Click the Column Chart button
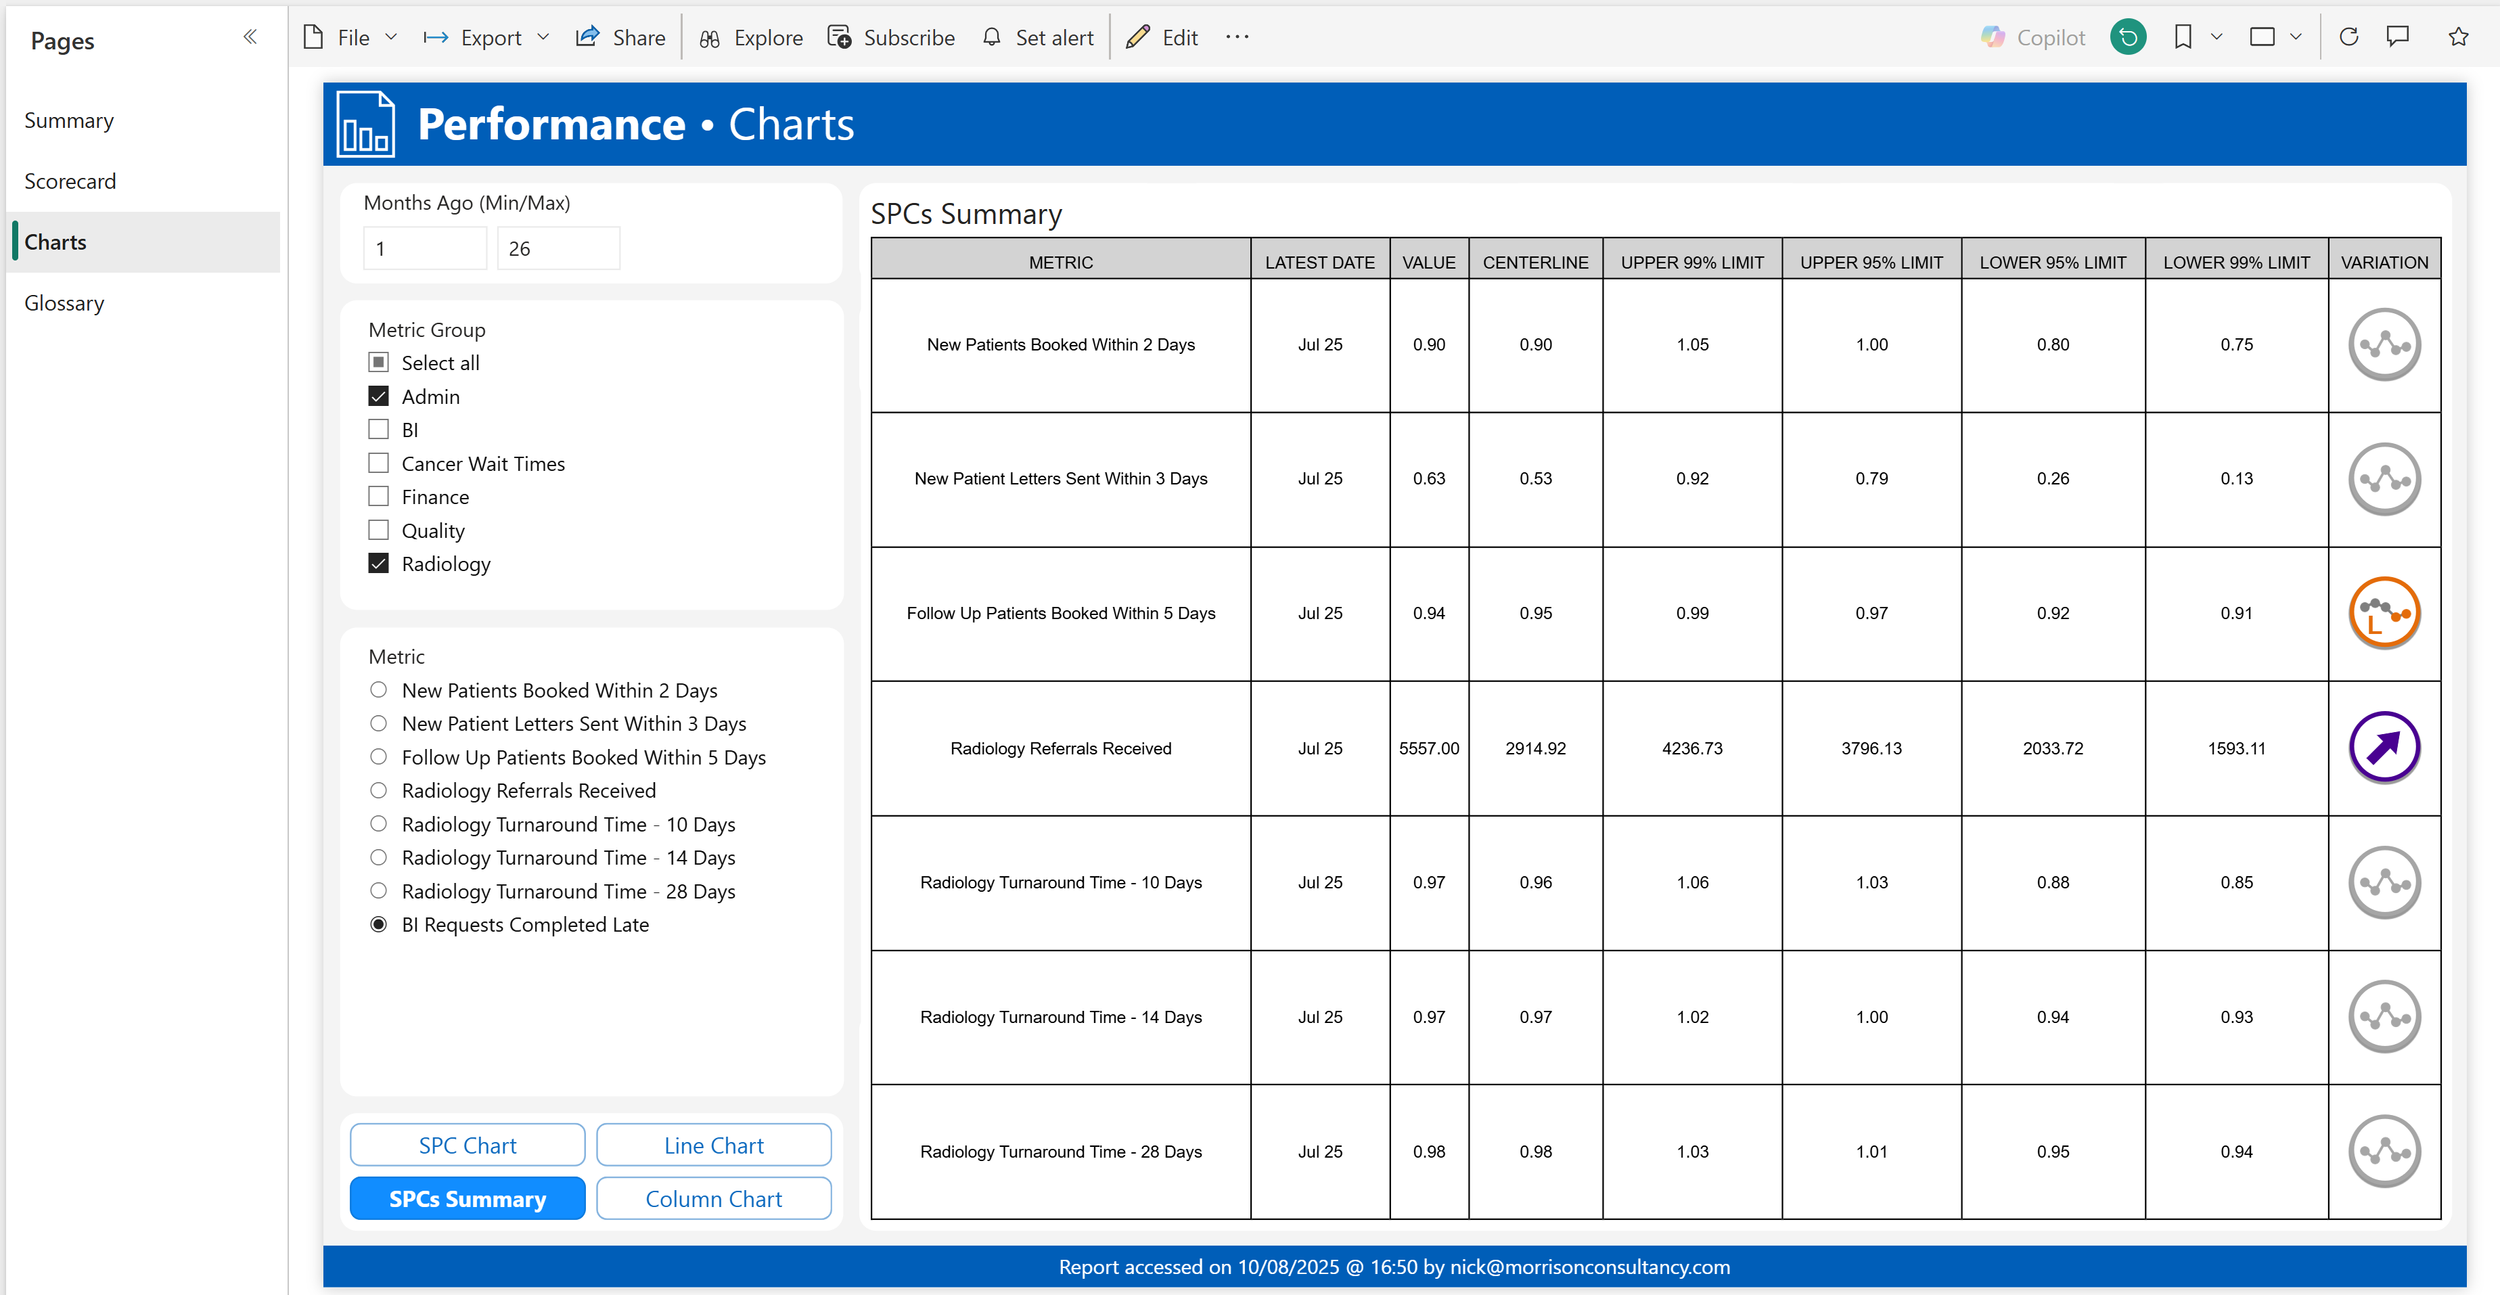 (x=713, y=1198)
